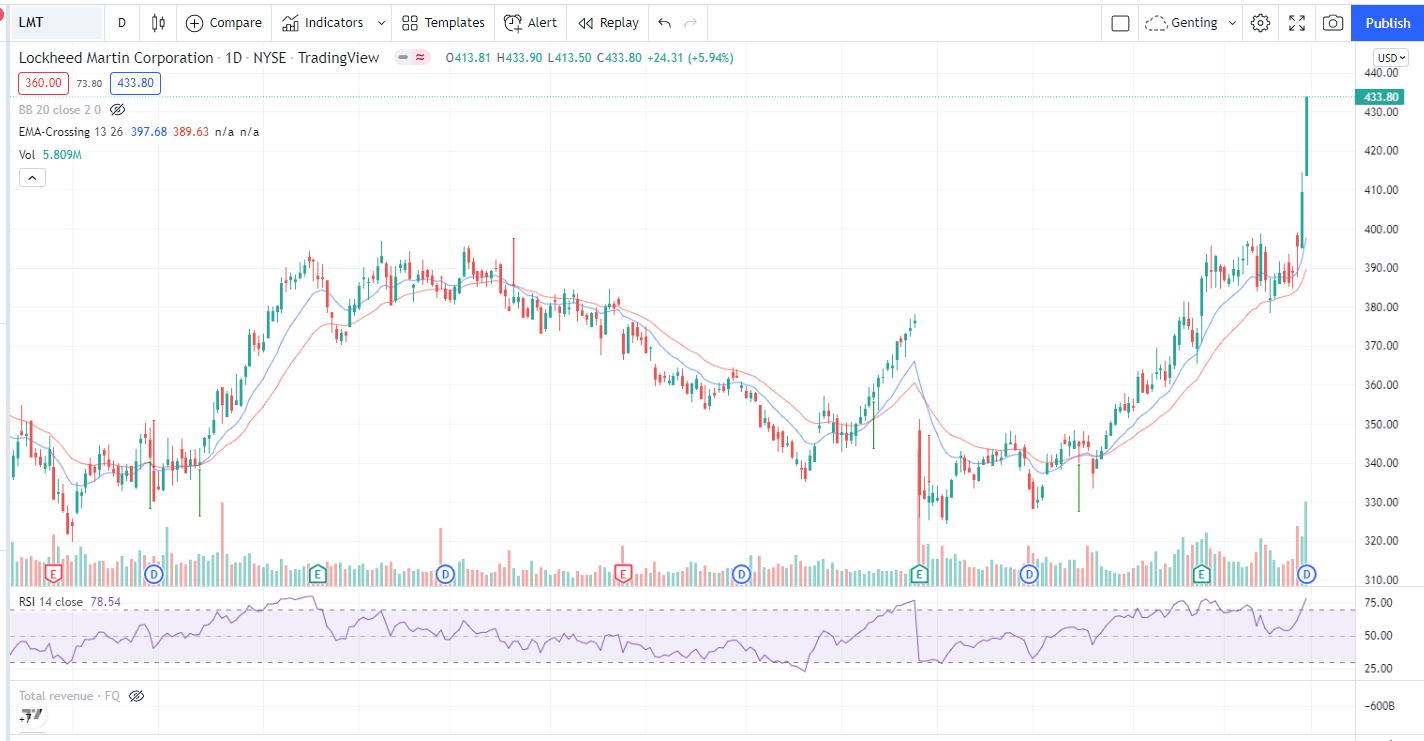1424x741 pixels.
Task: Select the D timeframe interval
Action: click(121, 23)
